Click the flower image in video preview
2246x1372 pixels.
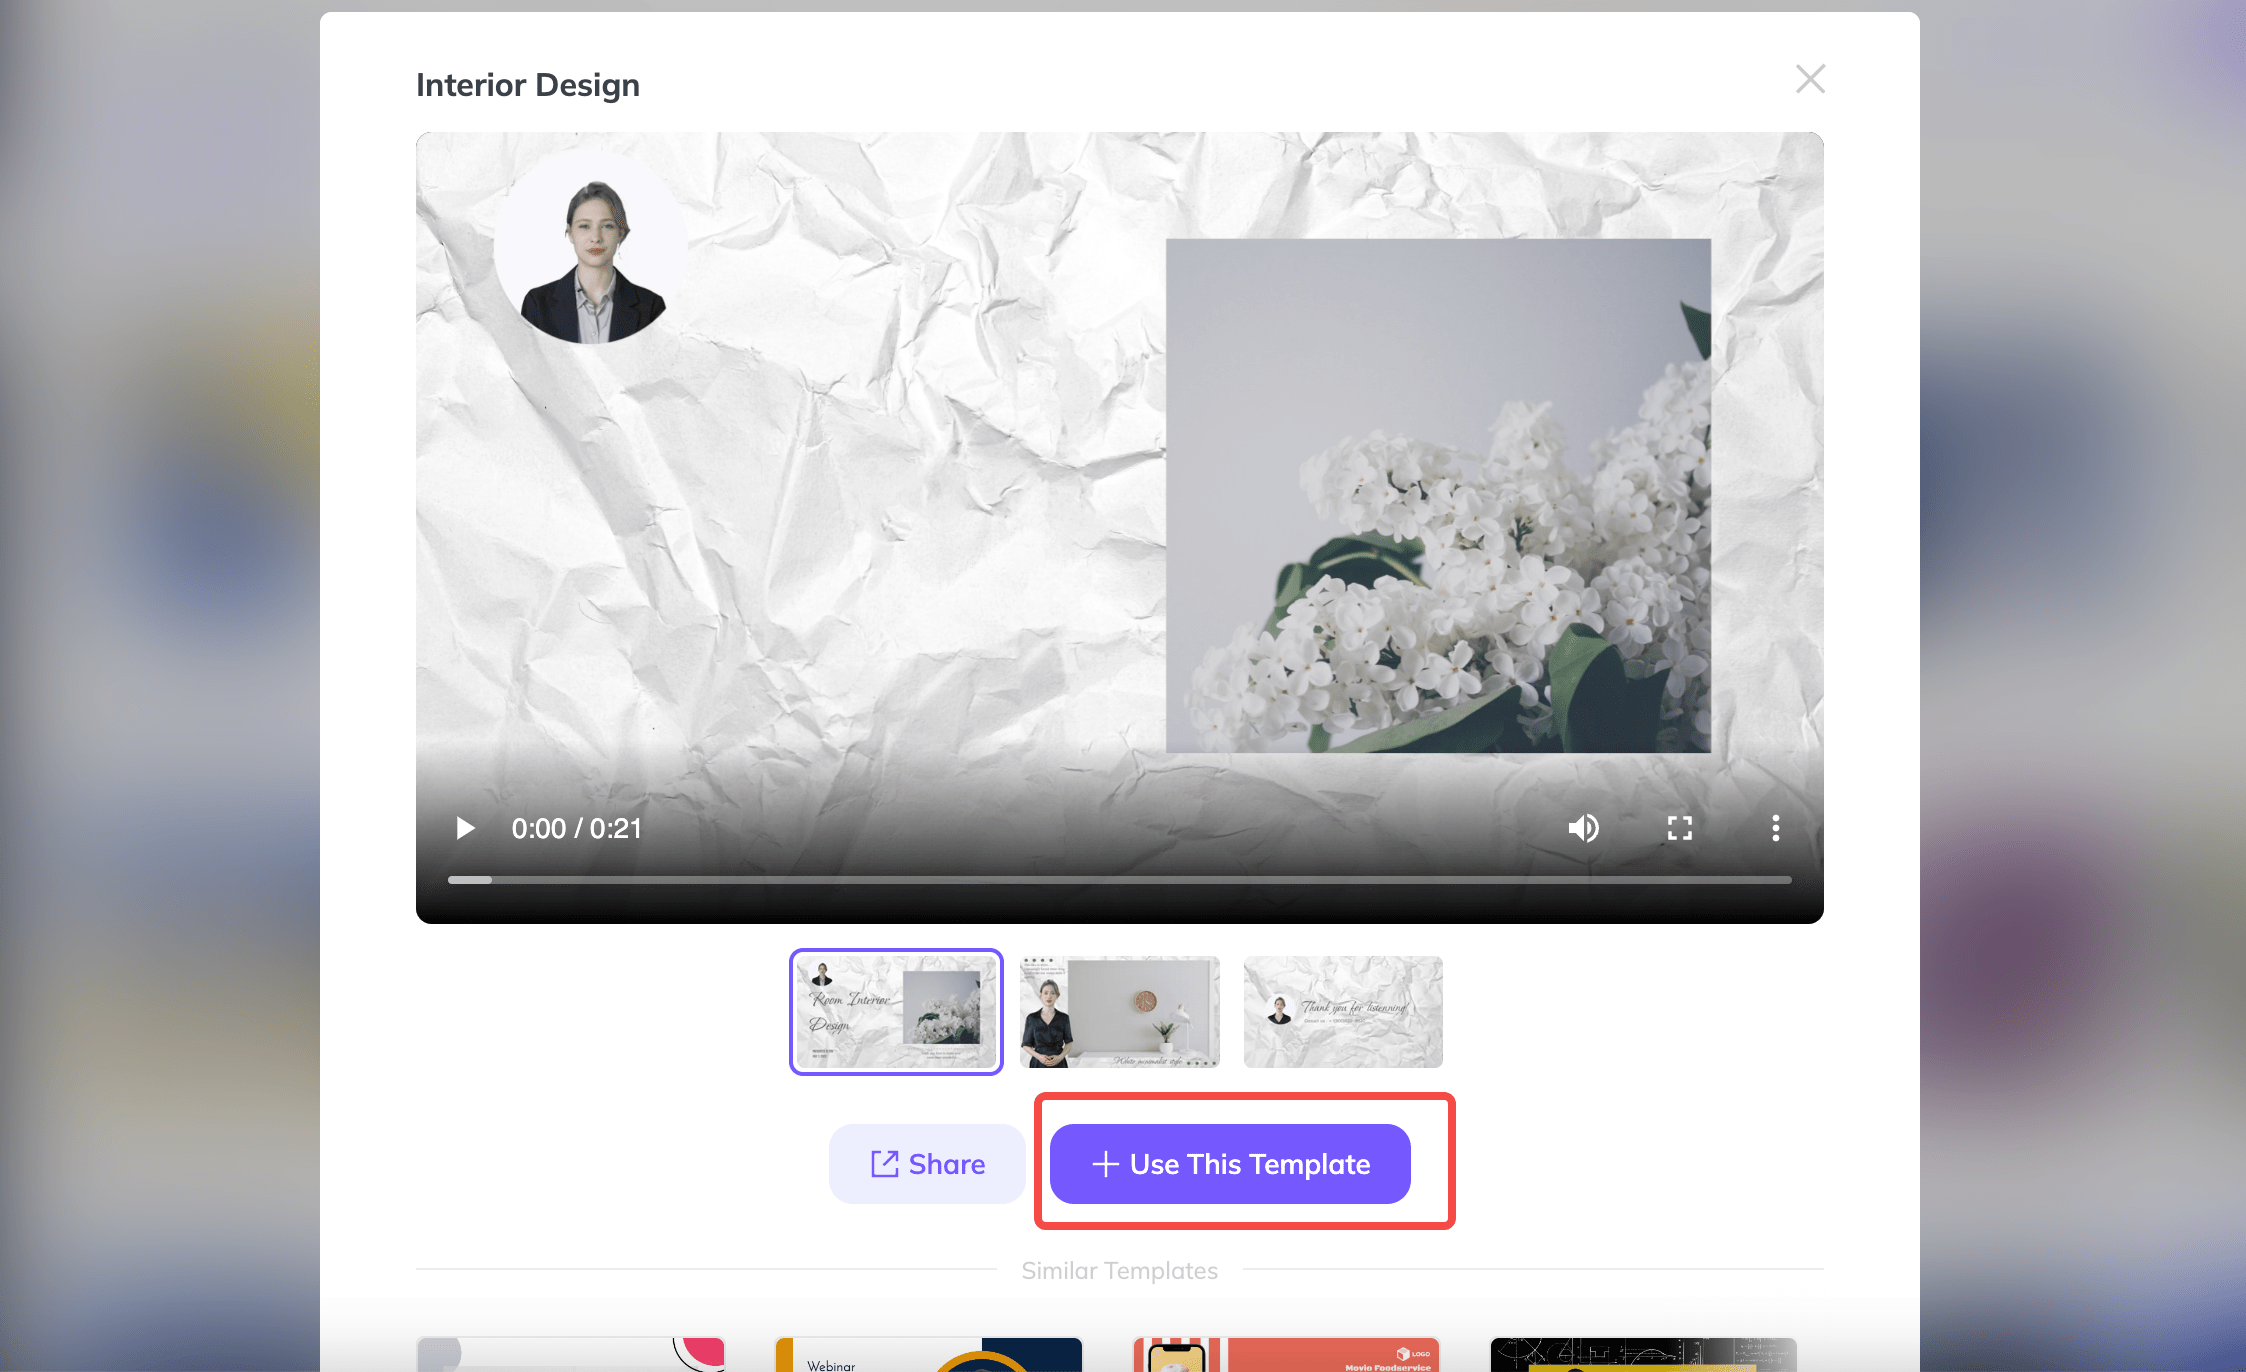click(1438, 495)
